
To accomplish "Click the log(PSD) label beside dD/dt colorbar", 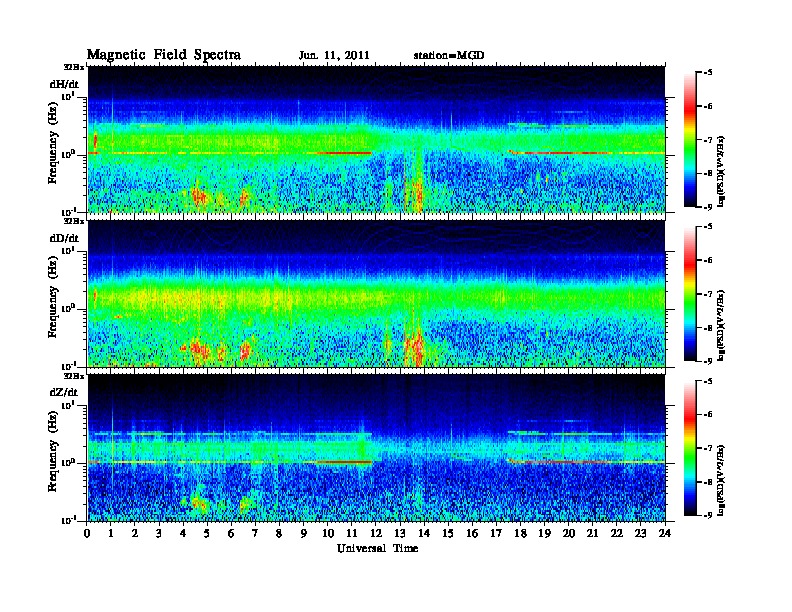I will click(721, 325).
